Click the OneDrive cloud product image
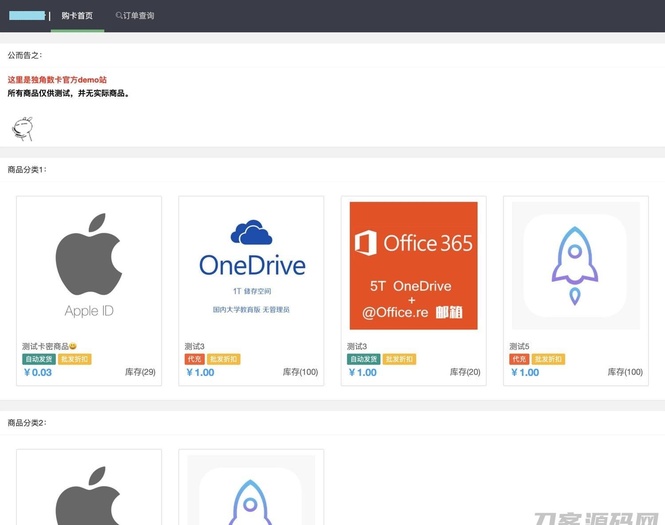Image resolution: width=665 pixels, height=525 pixels. (x=251, y=265)
